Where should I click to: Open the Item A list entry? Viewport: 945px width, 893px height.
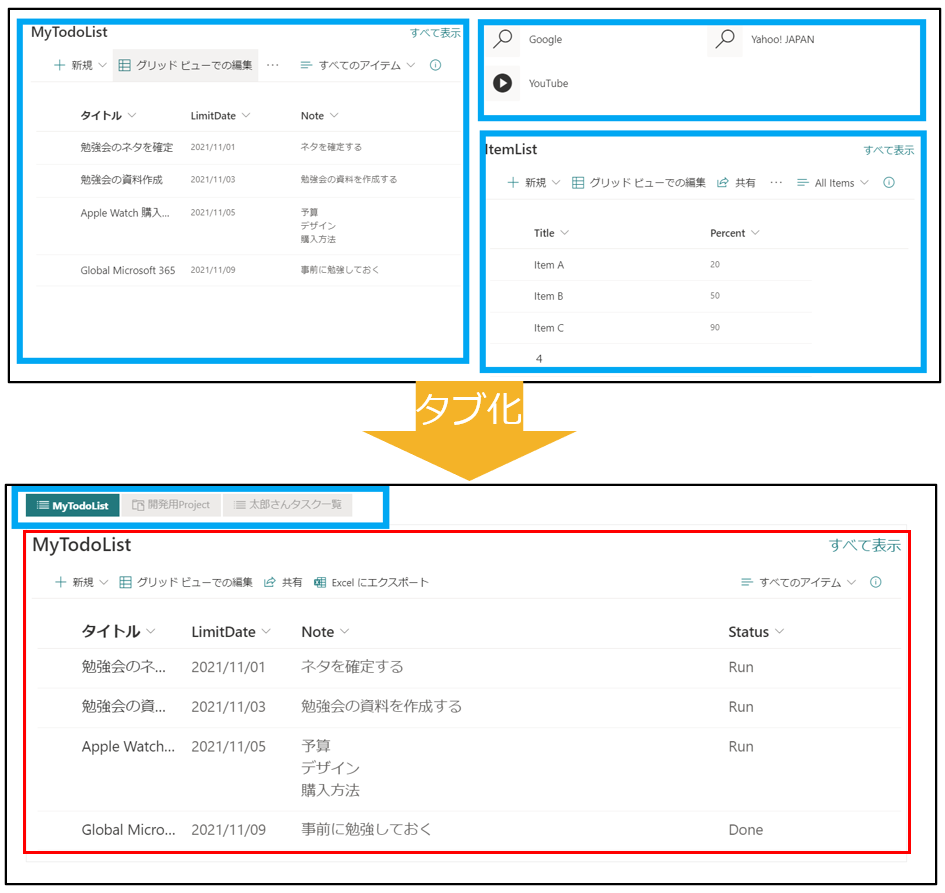tap(549, 265)
